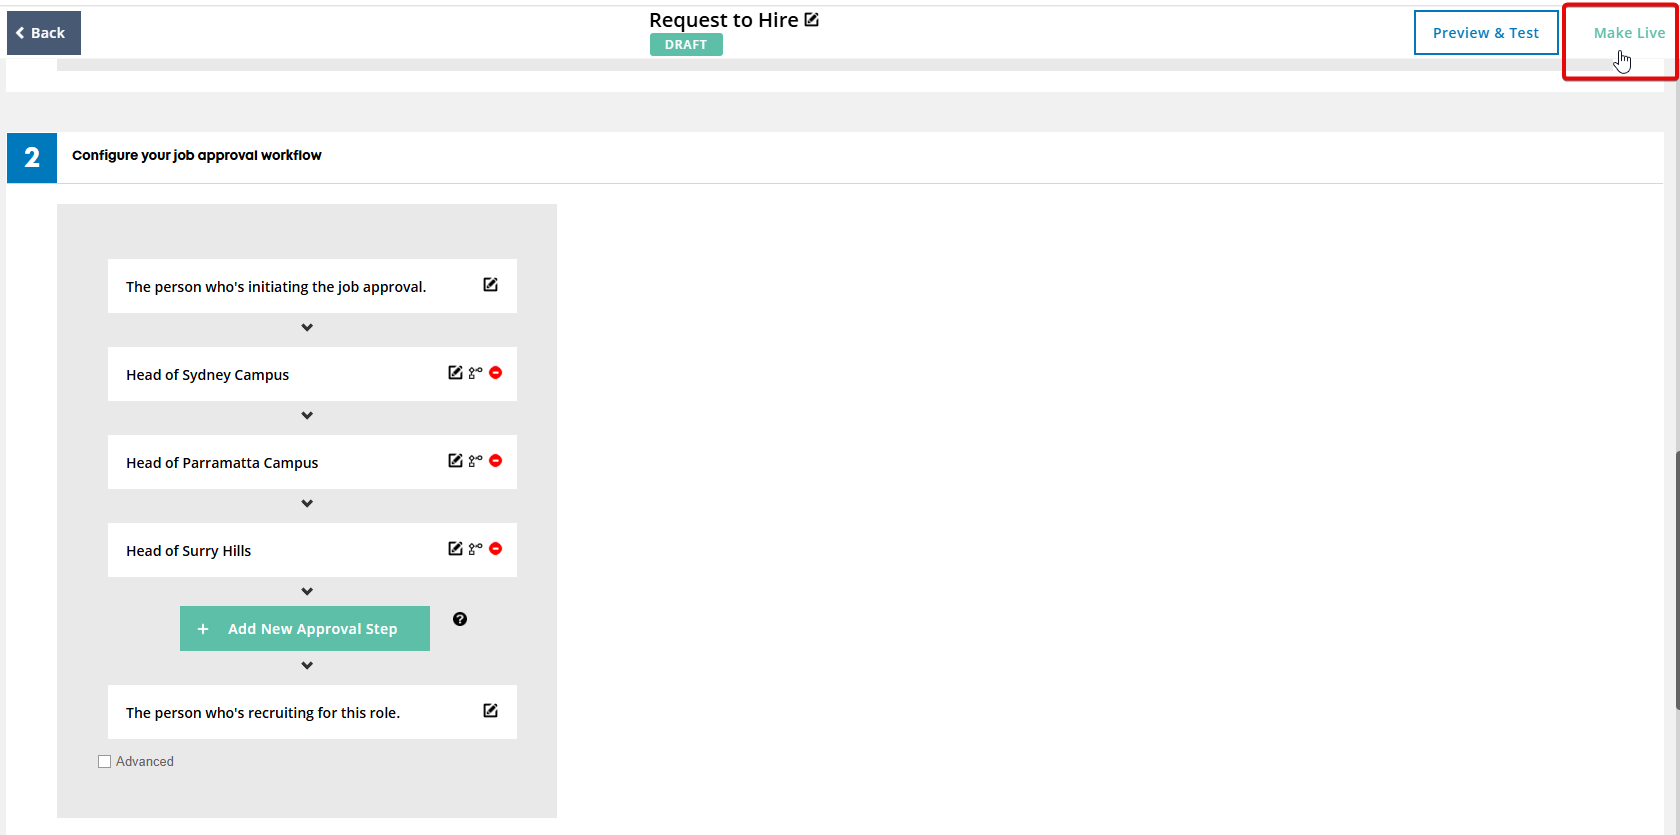
Task: Add New Approval Step
Action: (305, 629)
